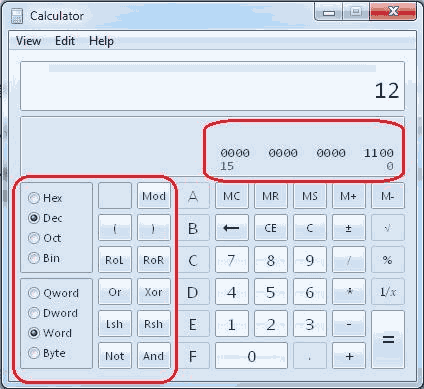Open the View menu
This screenshot has height=389, width=424.
(x=28, y=41)
